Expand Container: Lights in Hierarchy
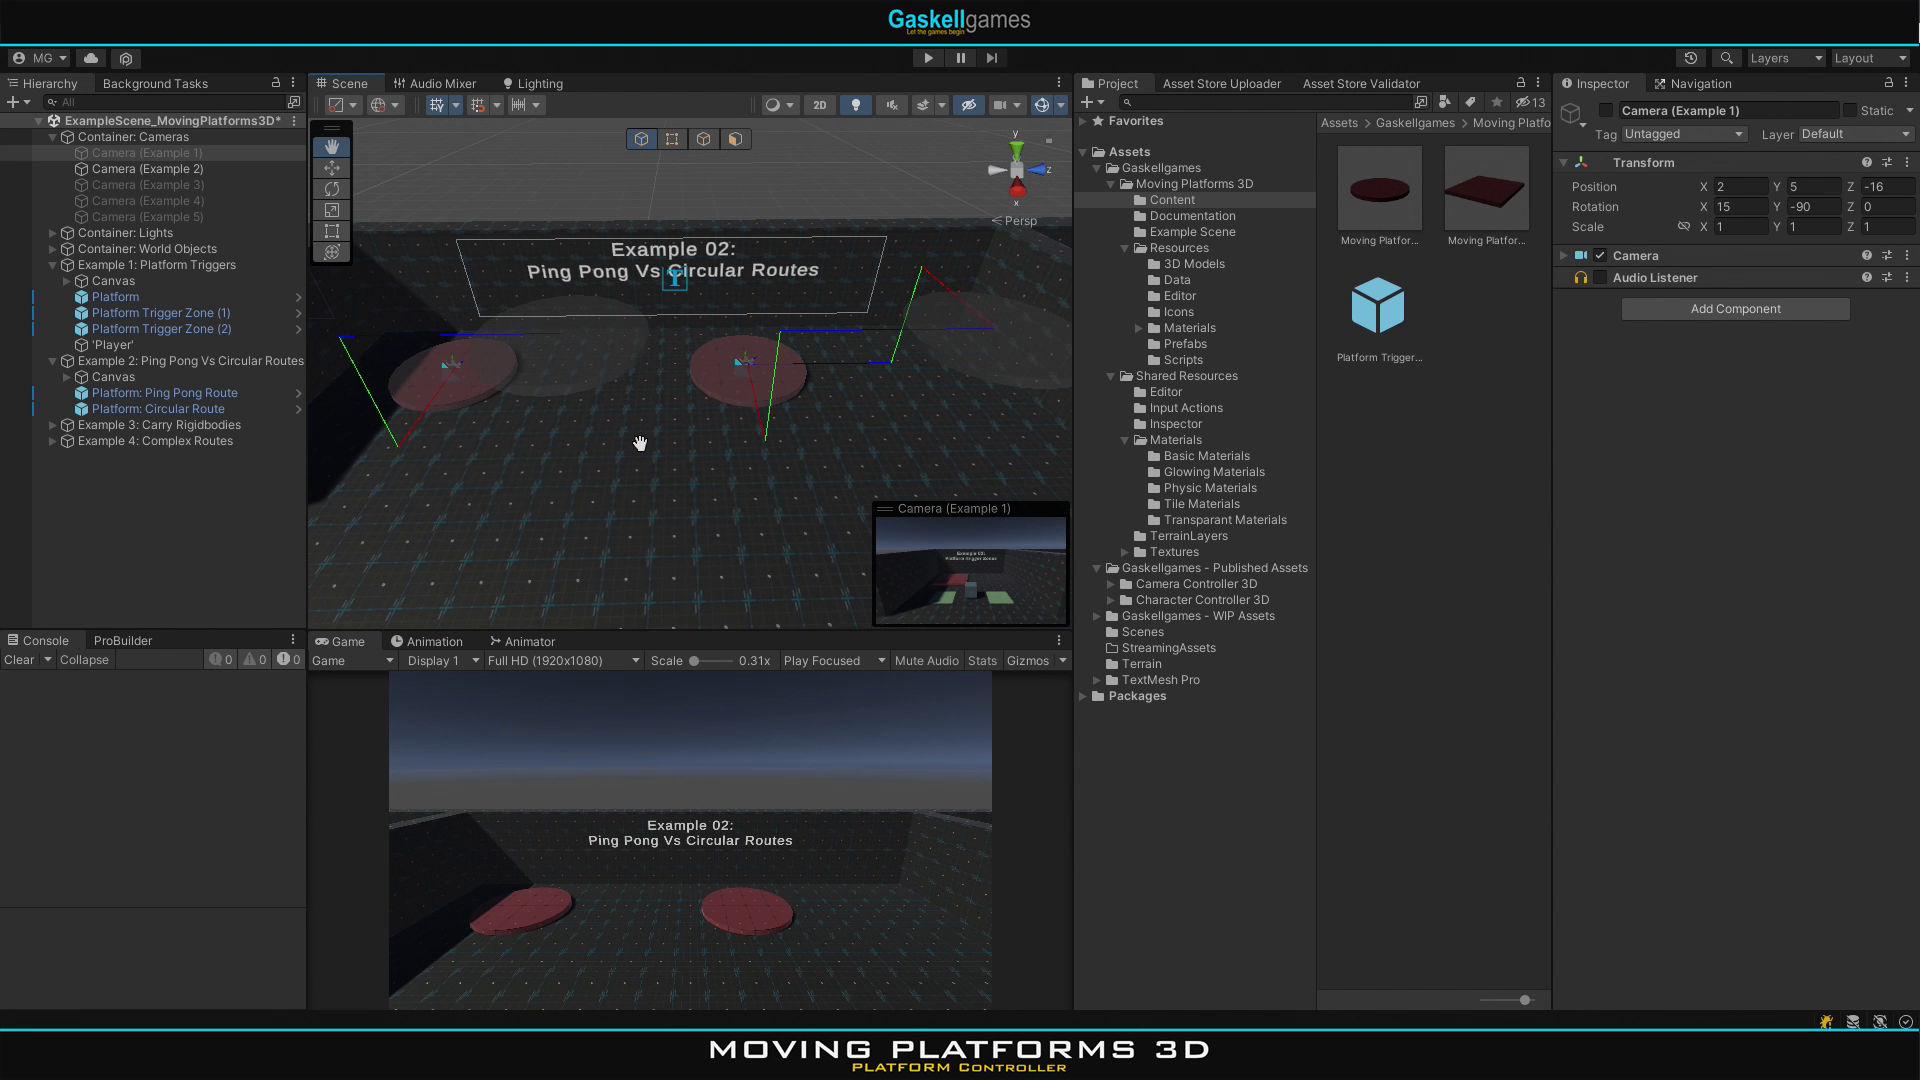 point(53,233)
